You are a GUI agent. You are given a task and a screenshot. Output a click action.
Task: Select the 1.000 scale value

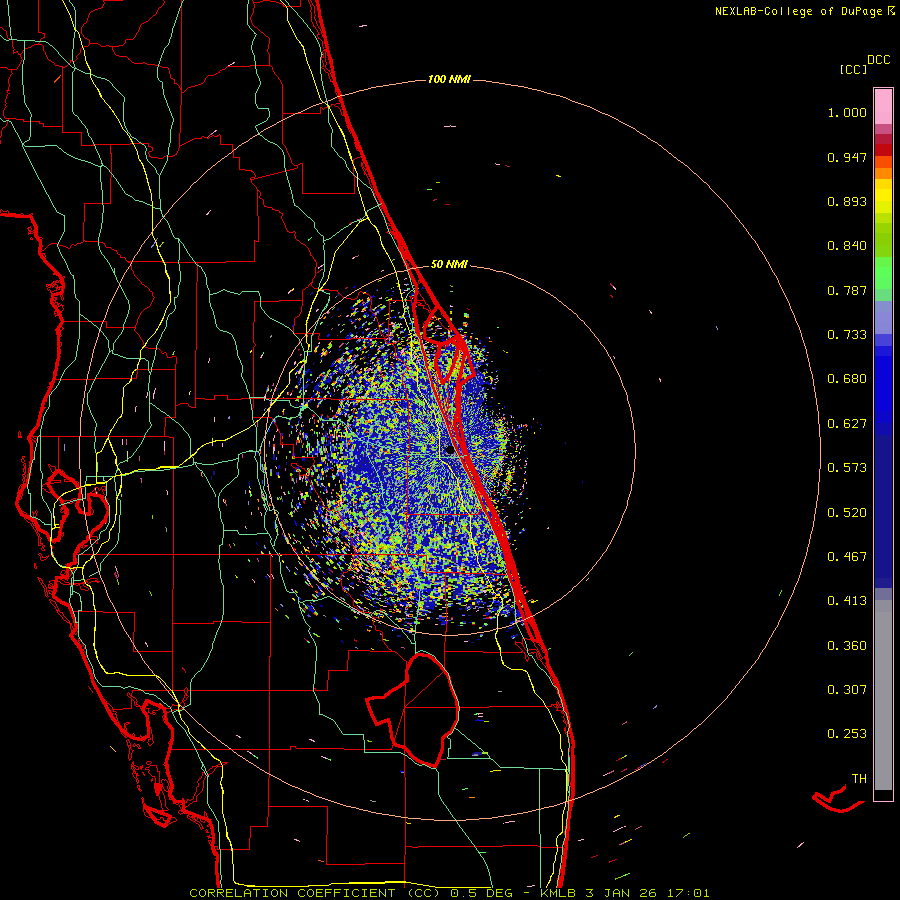[847, 112]
